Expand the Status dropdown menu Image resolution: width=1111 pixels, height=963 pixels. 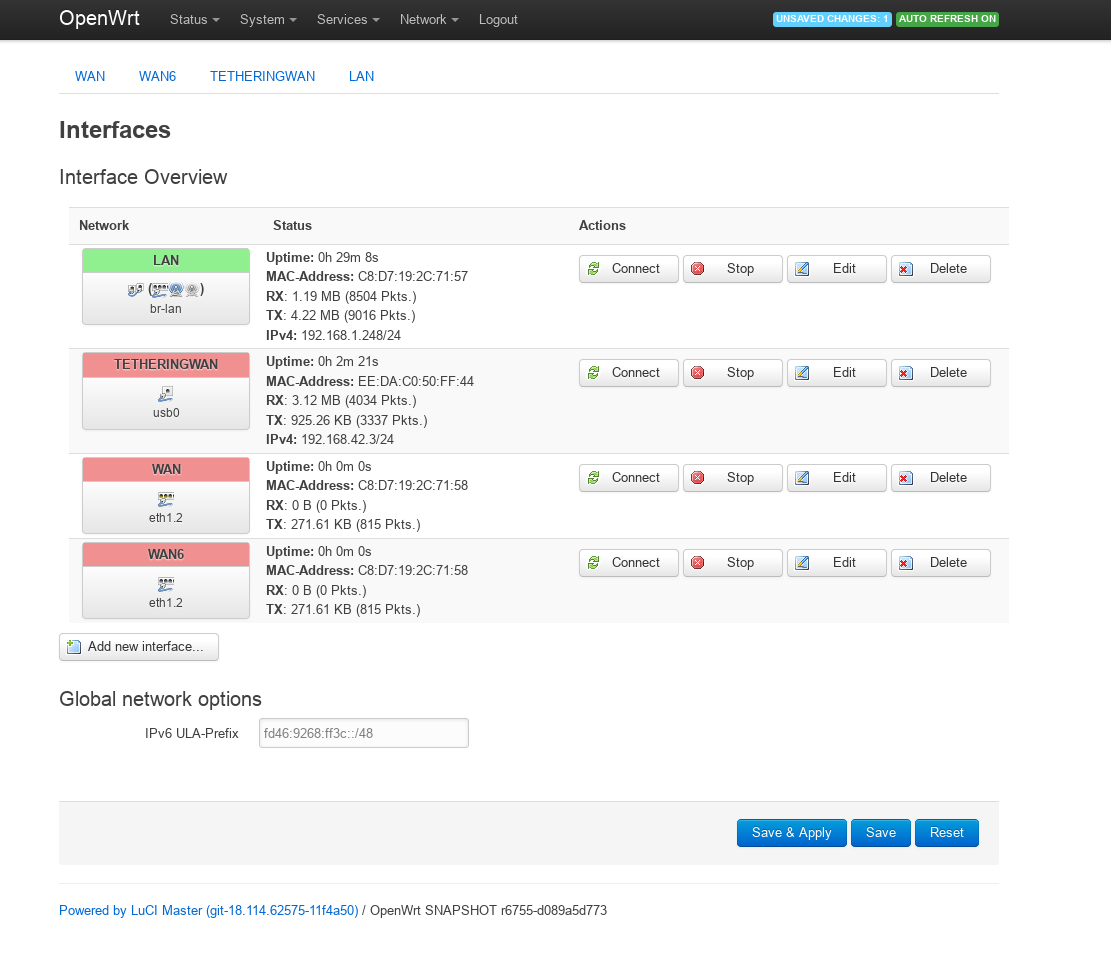(194, 20)
